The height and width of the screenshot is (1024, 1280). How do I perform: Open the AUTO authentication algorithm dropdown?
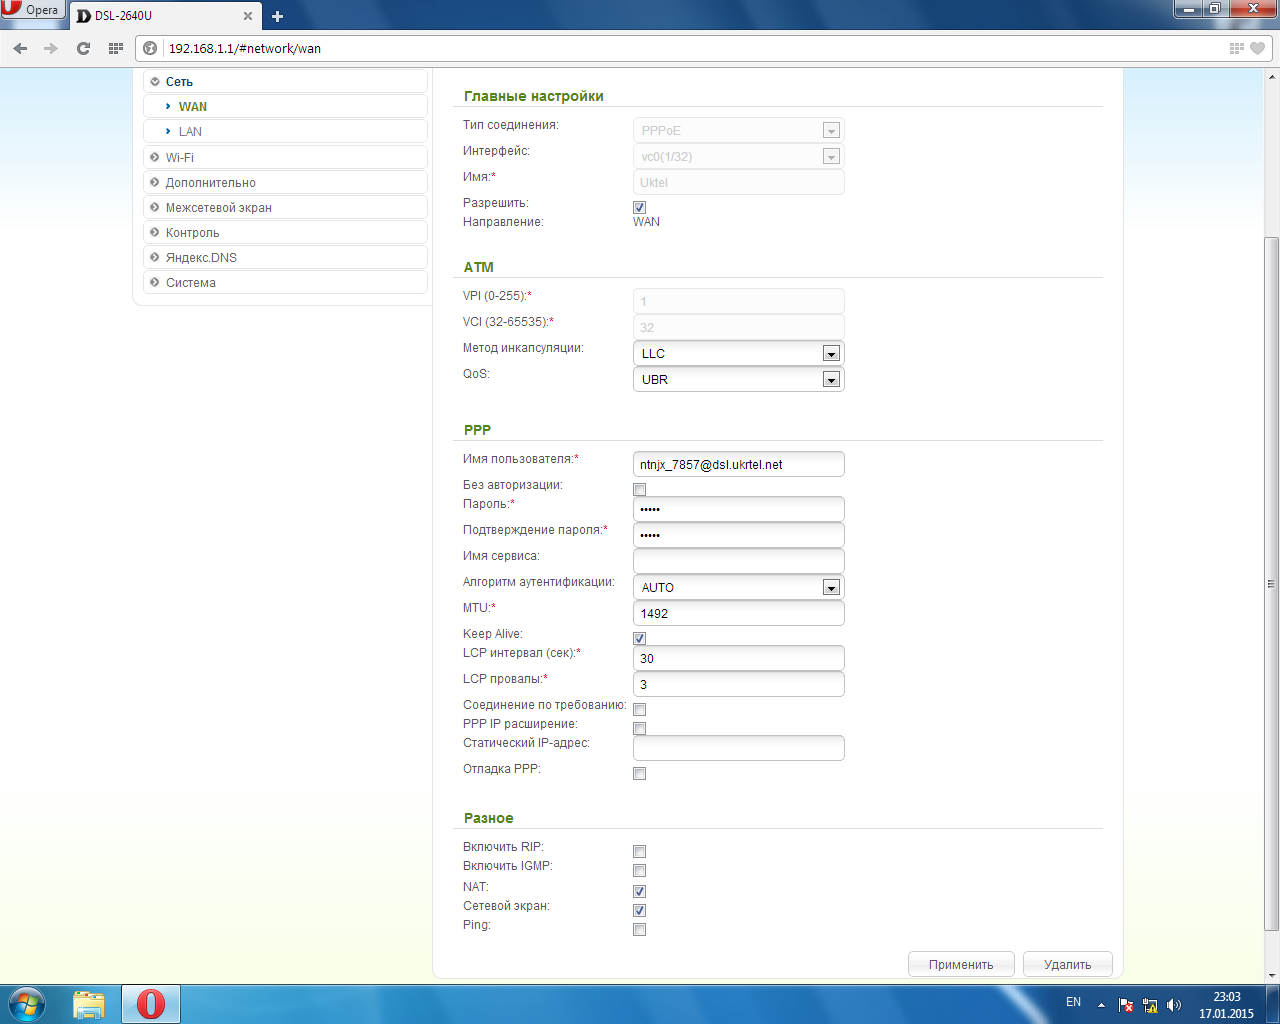pos(830,587)
